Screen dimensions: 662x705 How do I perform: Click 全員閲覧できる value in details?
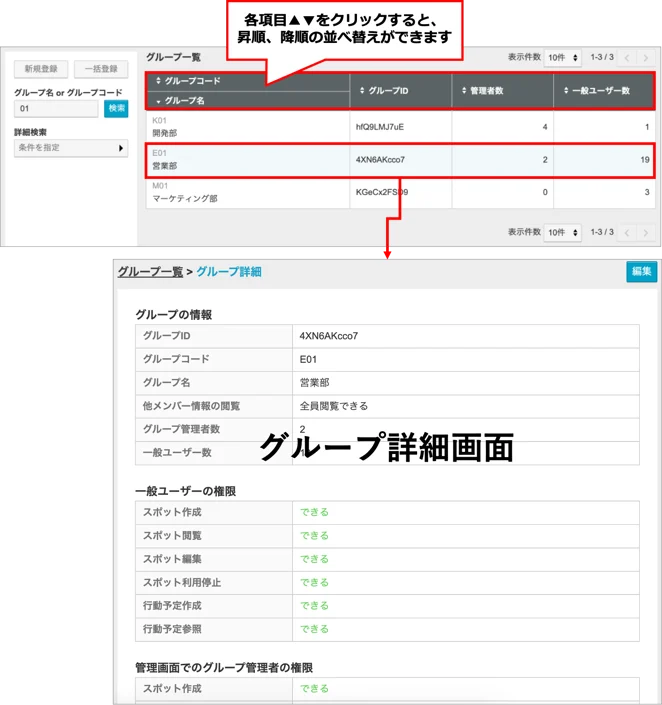click(334, 406)
